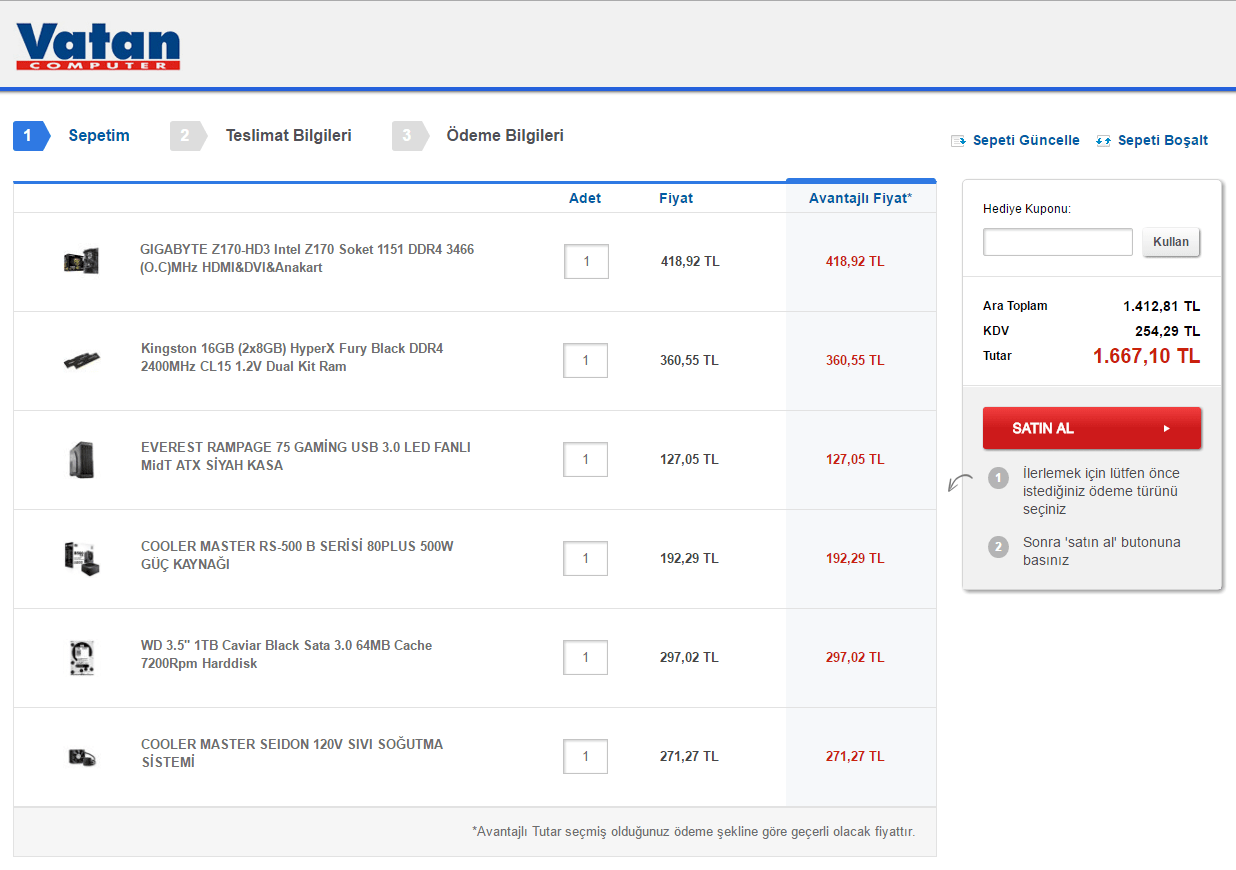The height and width of the screenshot is (870, 1236).
Task: Open the EVEREST RAMPAGE 75 case thumbnail
Action: [81, 460]
